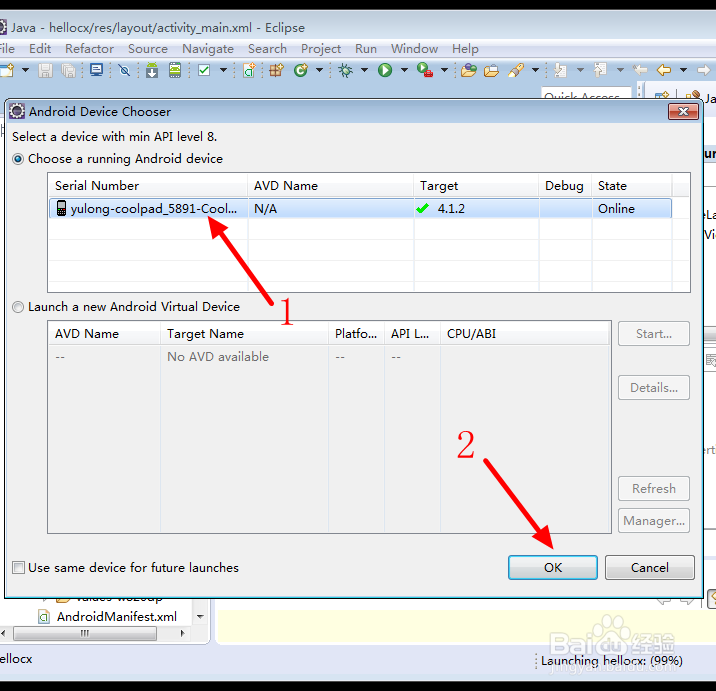Image resolution: width=716 pixels, height=691 pixels.
Task: Open dropdown next to New wizard icon
Action: (x=26, y=70)
